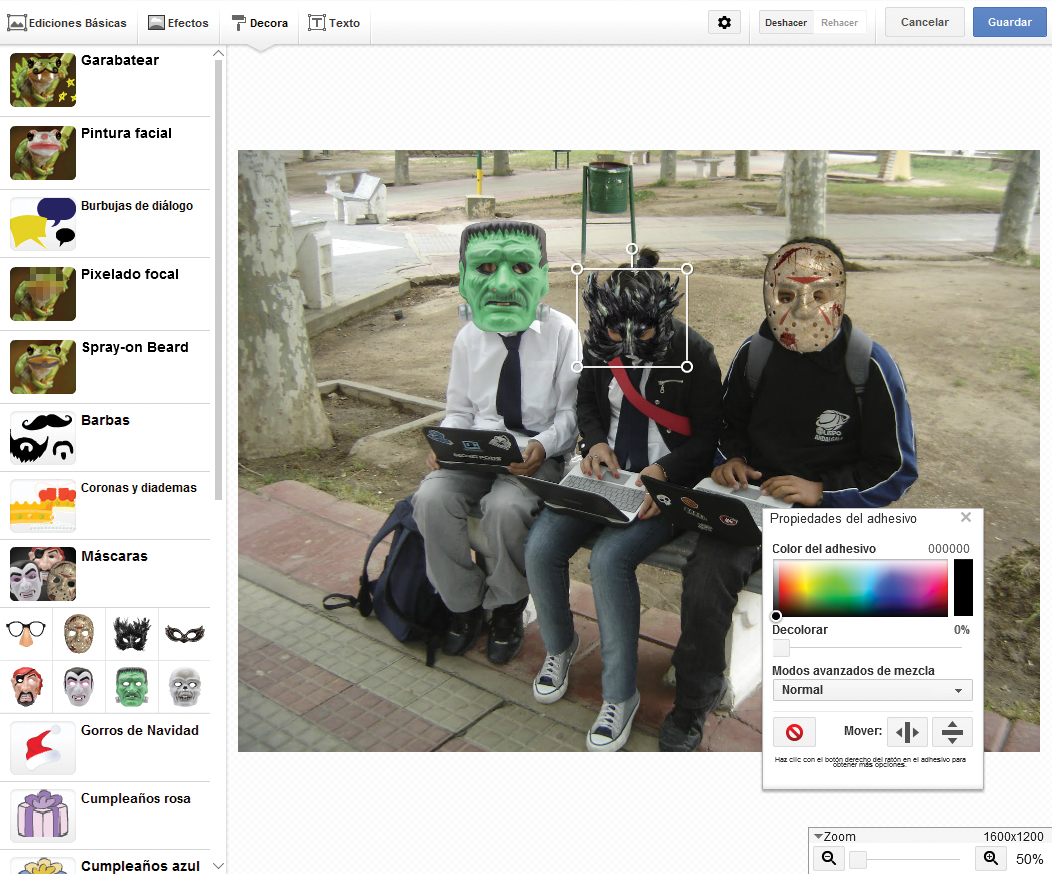Click the Cumpleaños azul label
The height and width of the screenshot is (874, 1052).
[x=140, y=866]
